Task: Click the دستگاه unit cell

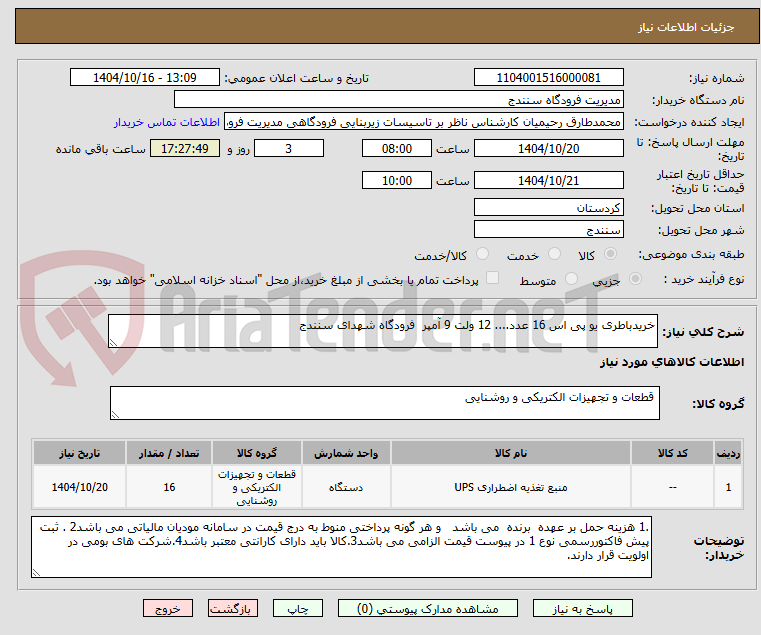Action: 346,487
